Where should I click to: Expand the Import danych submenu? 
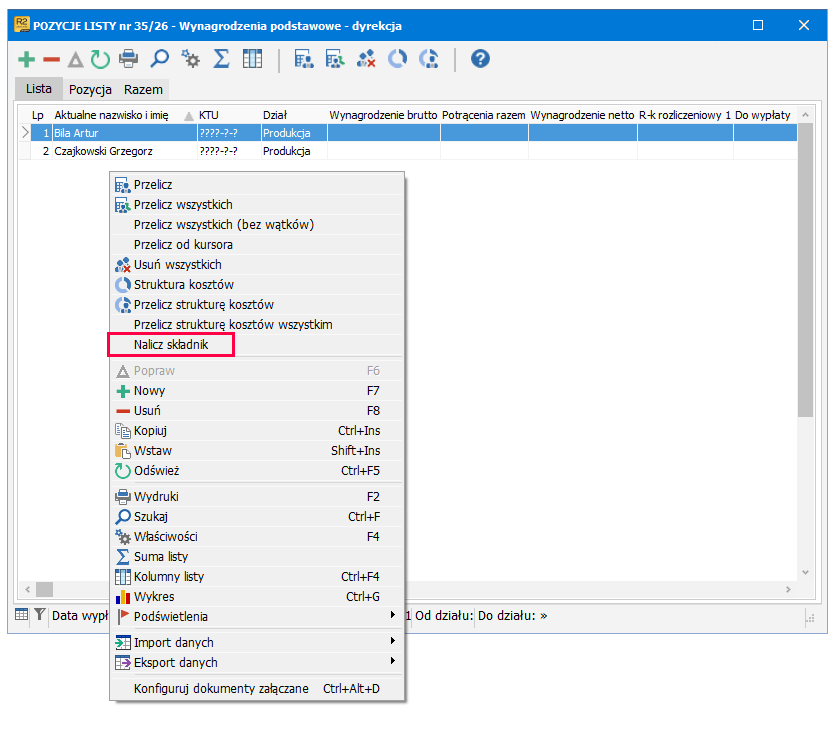(256, 642)
